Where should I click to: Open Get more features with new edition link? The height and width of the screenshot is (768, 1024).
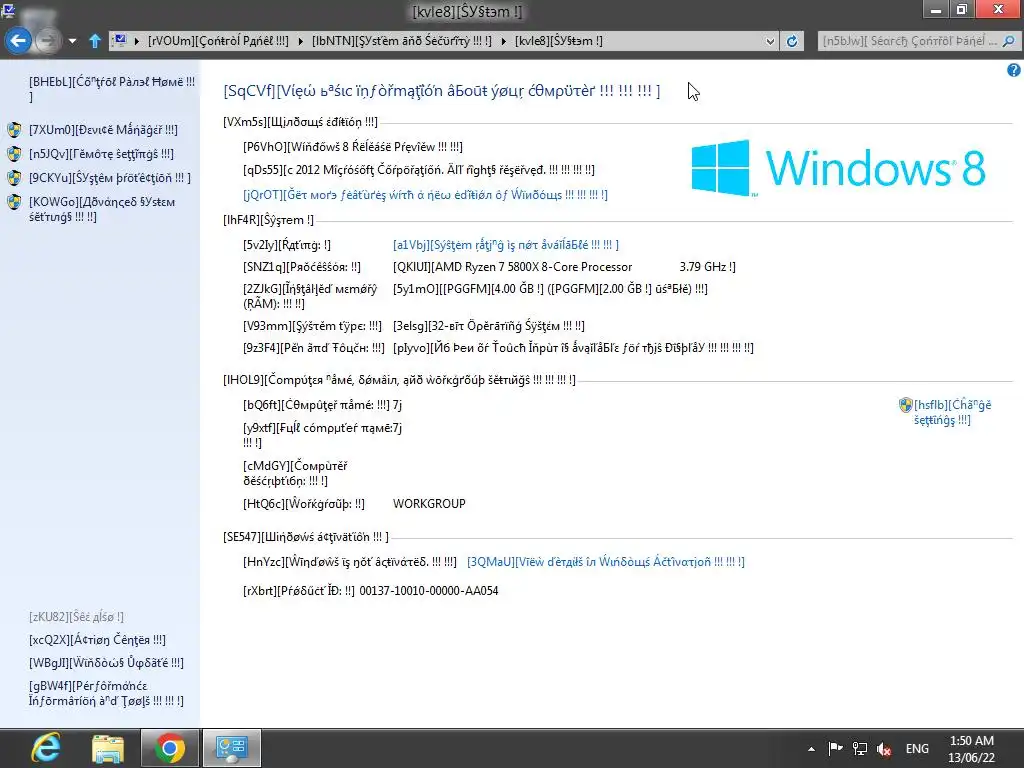[x=425, y=195]
